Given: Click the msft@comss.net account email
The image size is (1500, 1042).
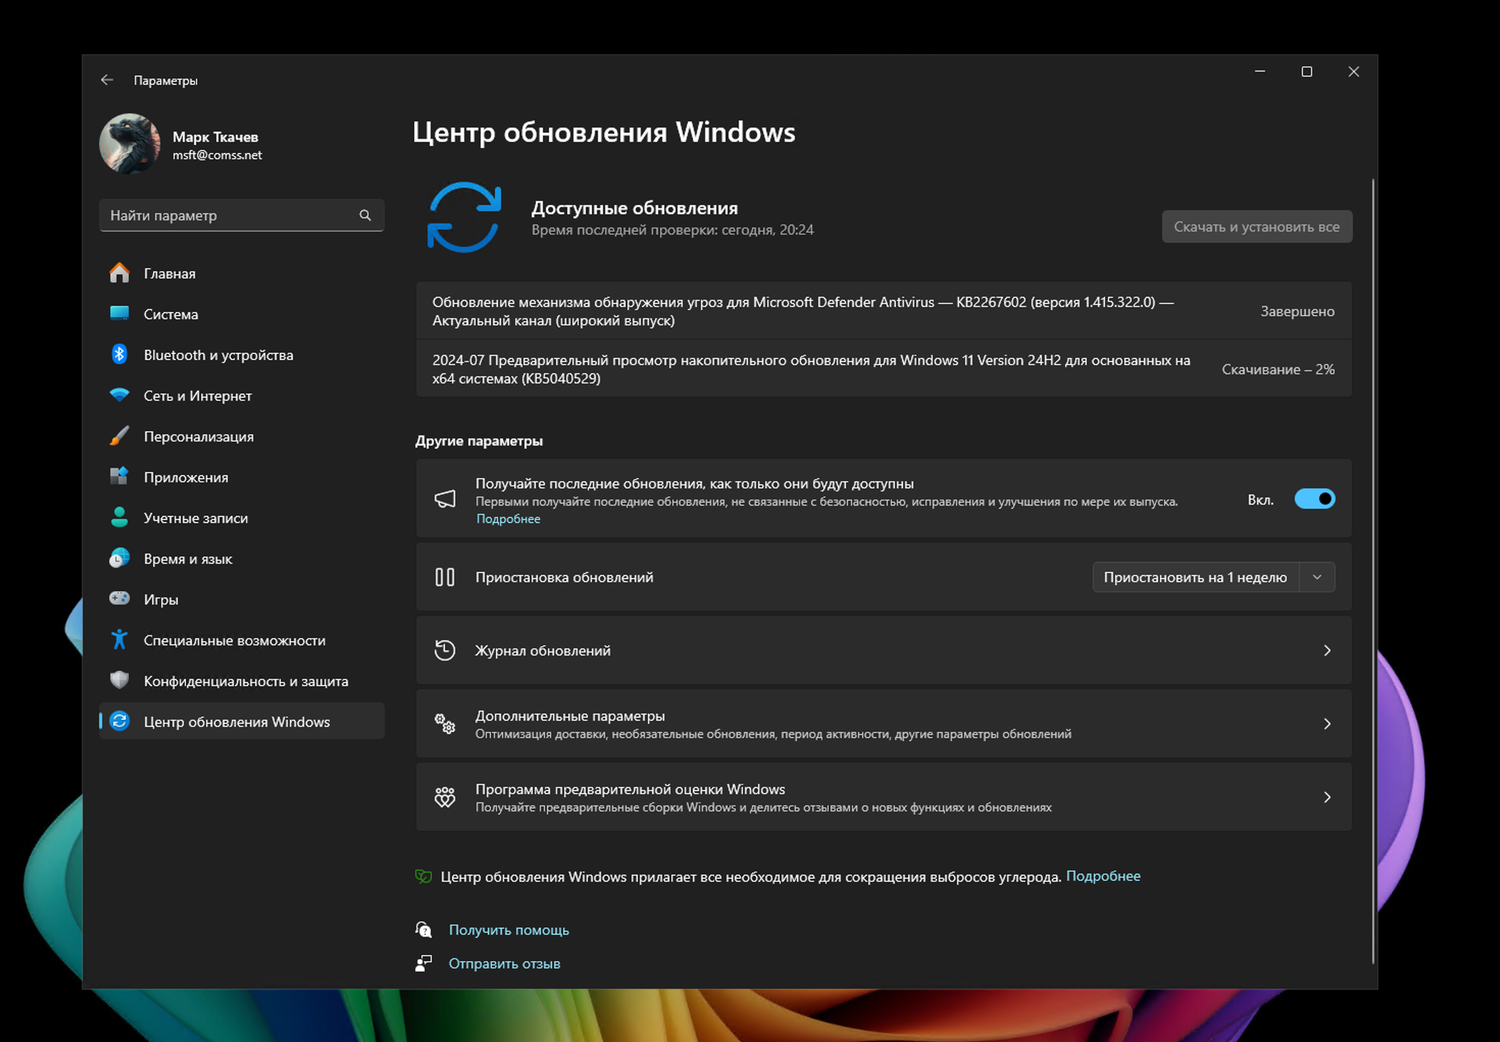Looking at the screenshot, I should point(217,155).
